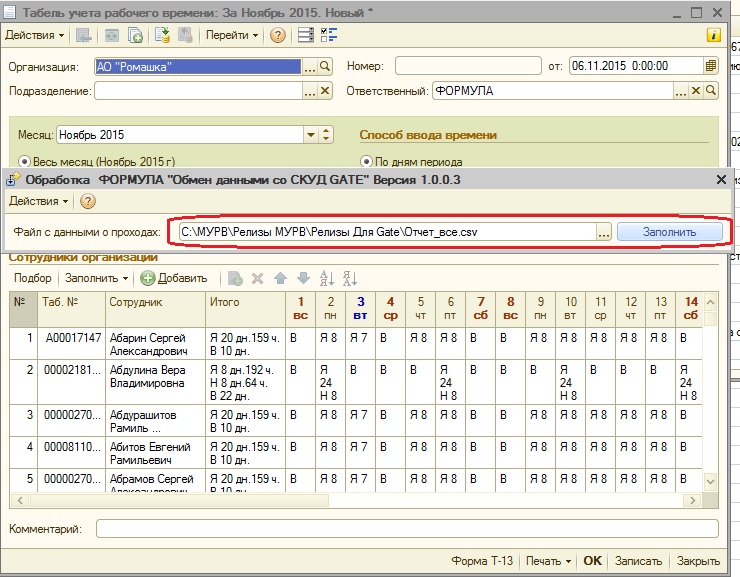Viewport: 740px width, 577px height.
Task: Clear the Ответственный field with X
Action: (696, 91)
